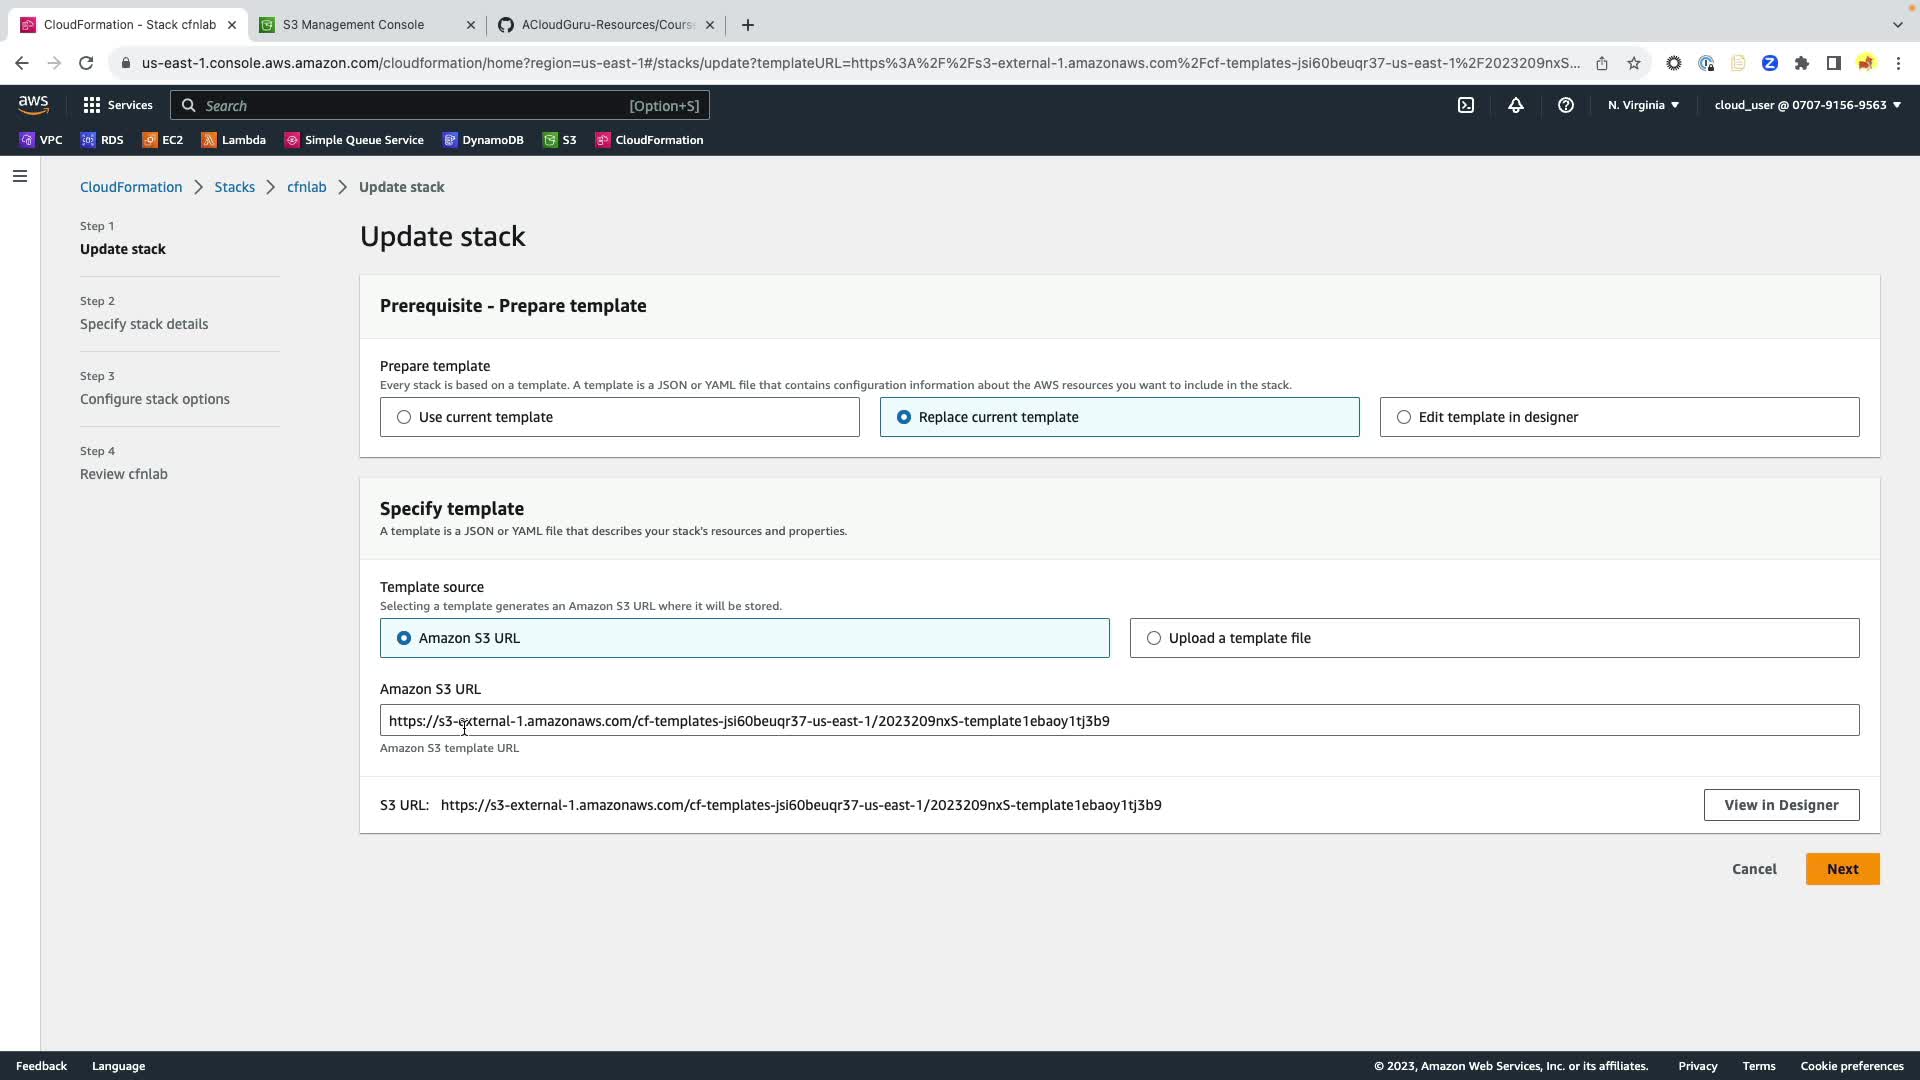Go to the cfnlab breadcrumb link

click(306, 187)
